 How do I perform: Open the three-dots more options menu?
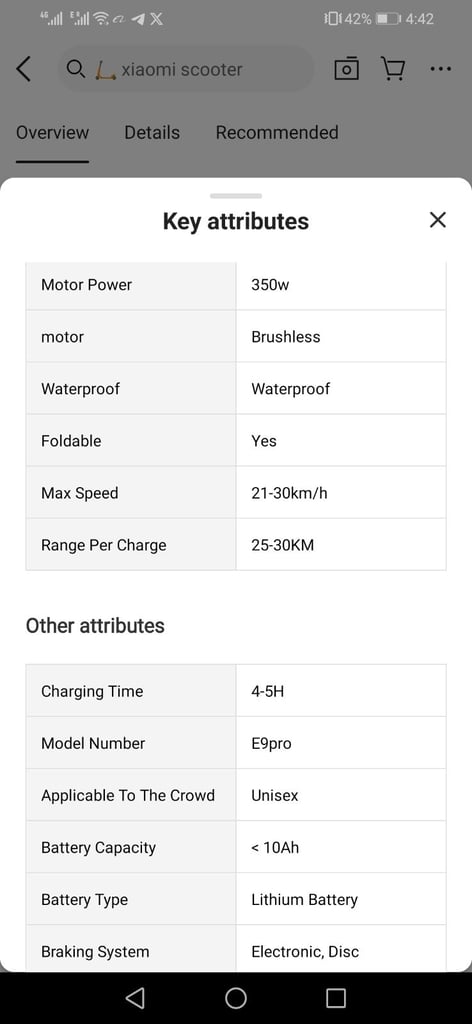(x=441, y=69)
